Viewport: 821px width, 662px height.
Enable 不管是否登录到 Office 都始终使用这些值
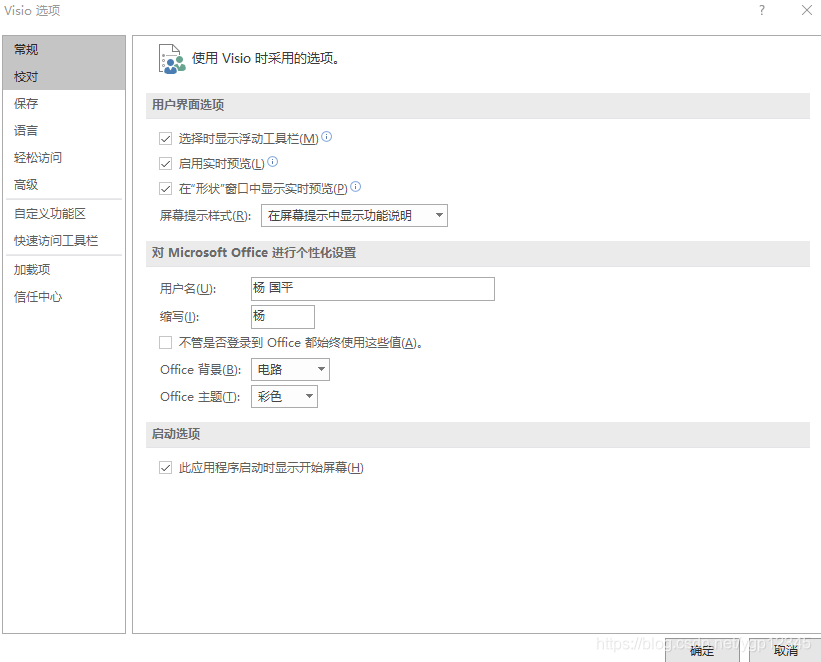165,343
